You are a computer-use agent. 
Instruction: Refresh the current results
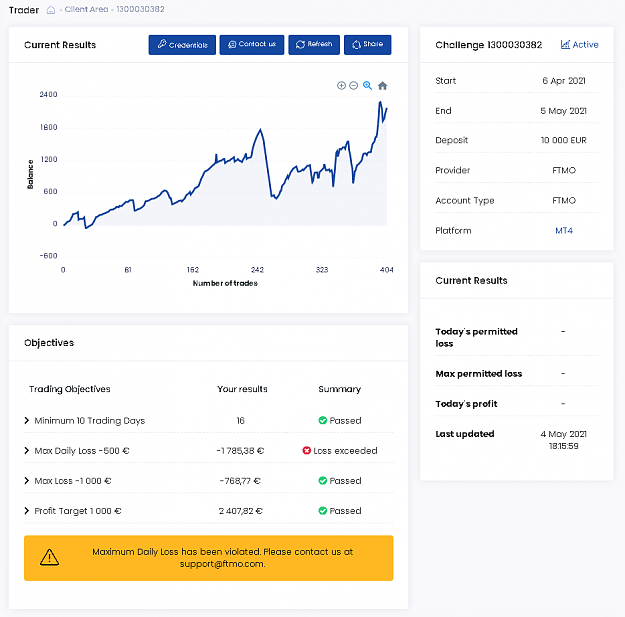pyautogui.click(x=314, y=45)
